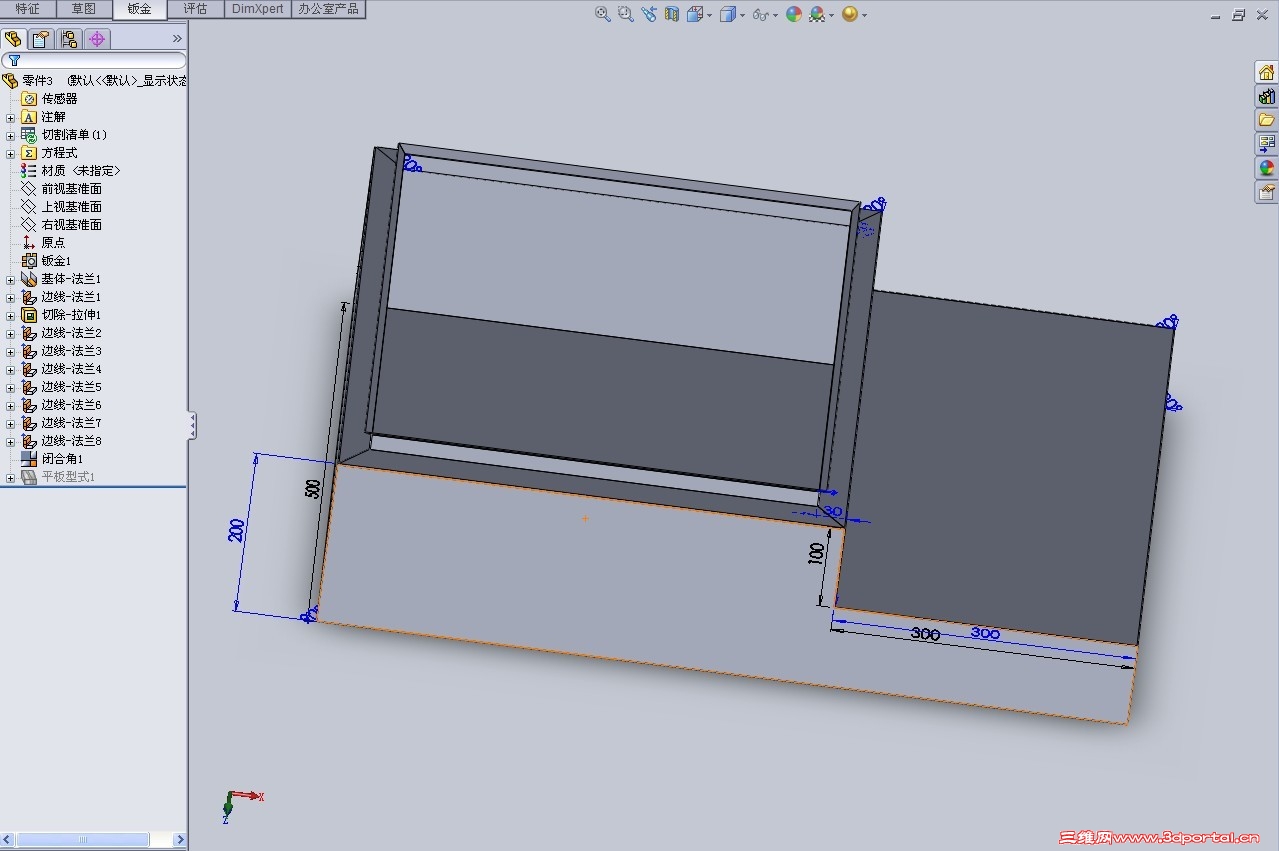
Task: Click the Section View icon
Action: click(672, 14)
